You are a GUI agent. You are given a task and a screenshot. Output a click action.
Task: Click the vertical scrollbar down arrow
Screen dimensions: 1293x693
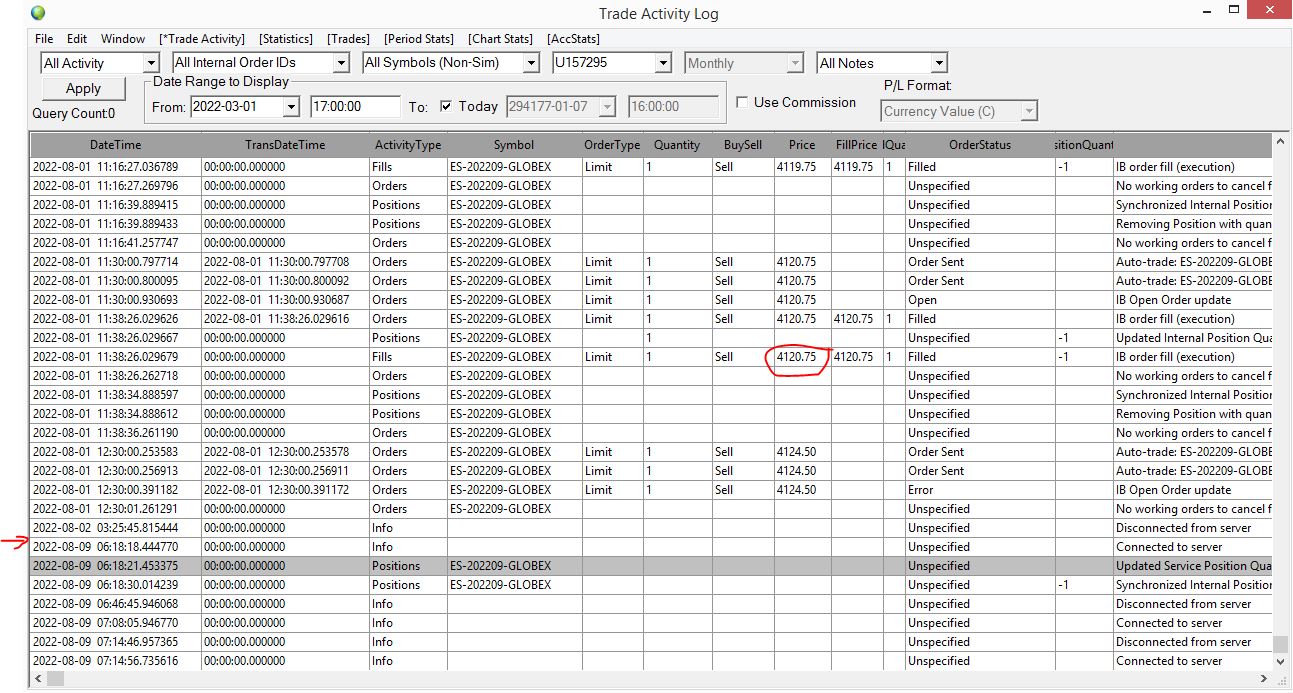coord(1281,661)
